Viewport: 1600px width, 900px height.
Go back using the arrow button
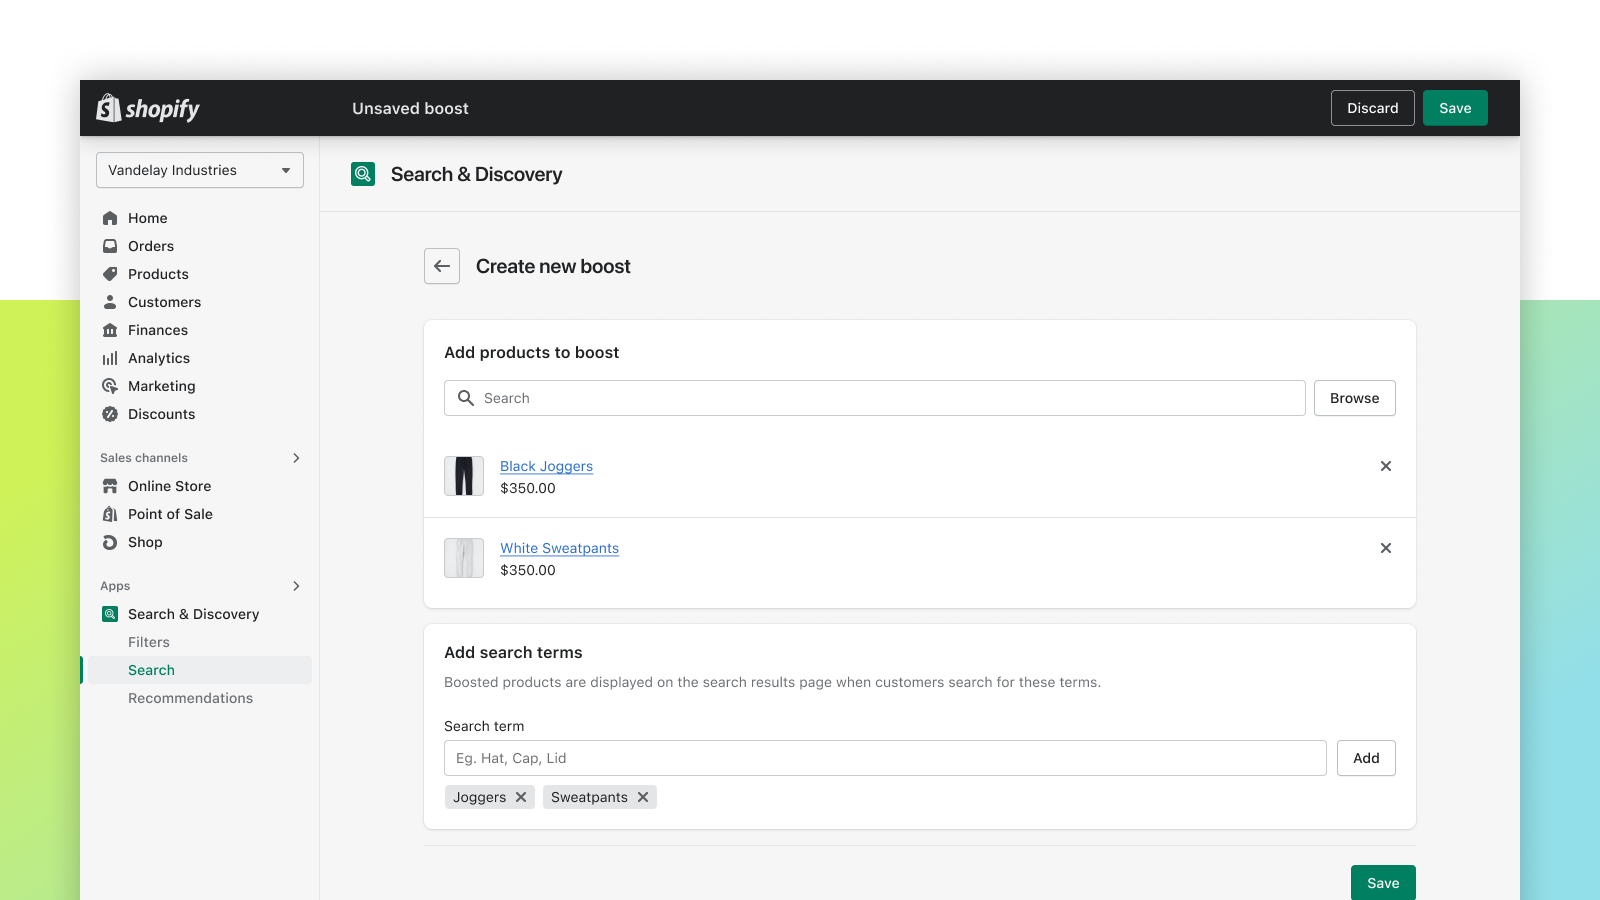[442, 266]
